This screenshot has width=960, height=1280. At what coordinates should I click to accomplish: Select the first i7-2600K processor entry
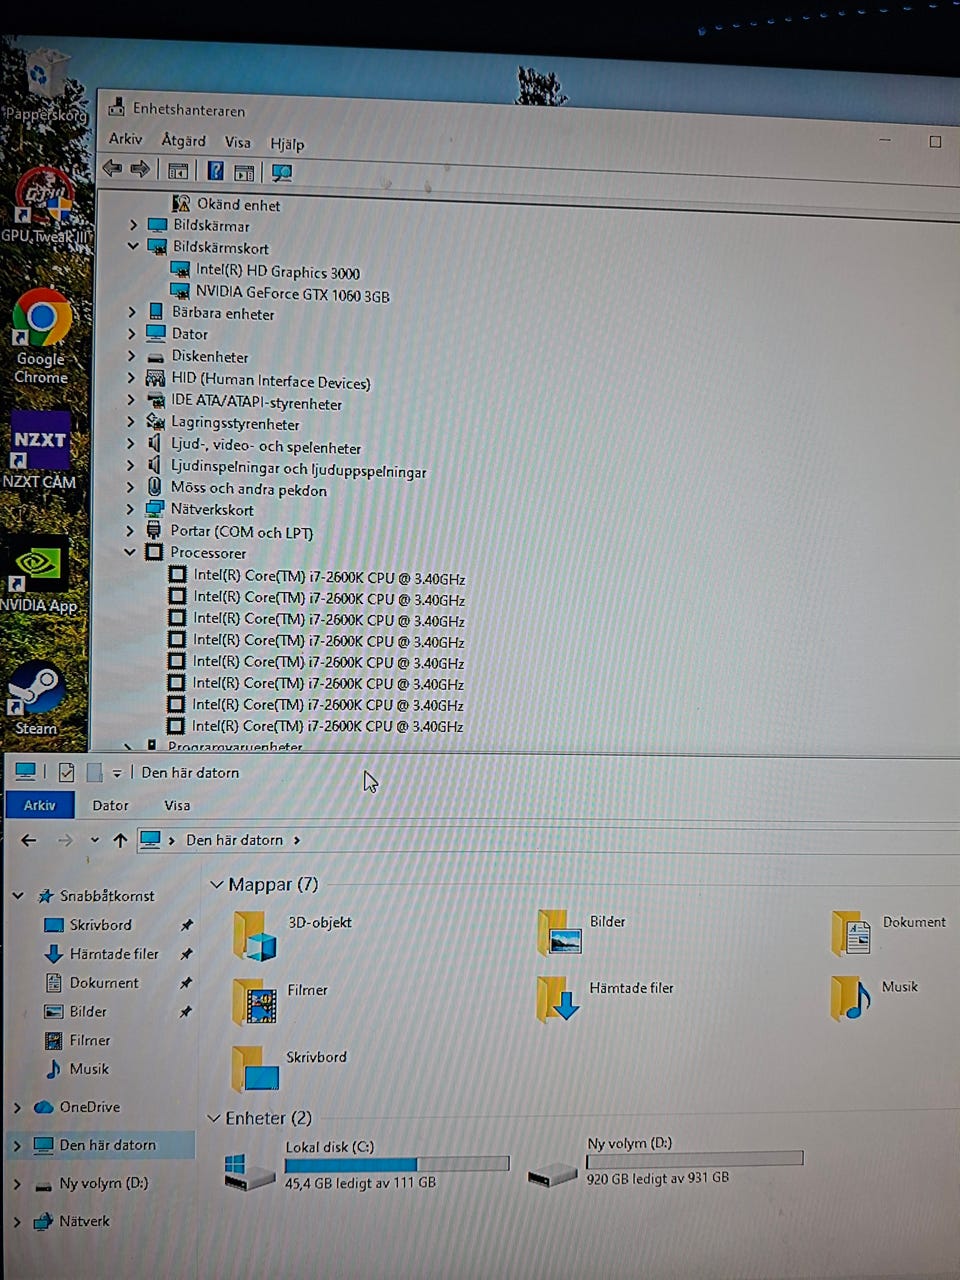point(316,577)
